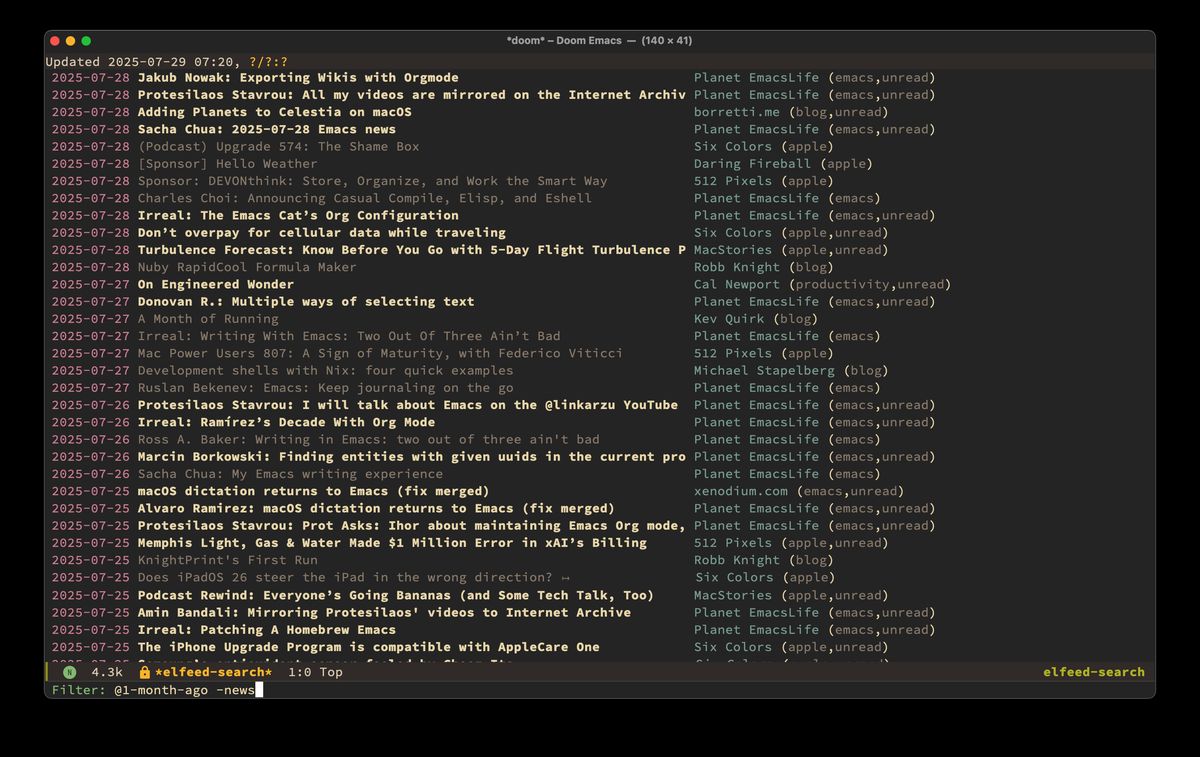Select Memphis Light, Gas & Water entry
Screen dimensions: 1200x757
(392, 542)
